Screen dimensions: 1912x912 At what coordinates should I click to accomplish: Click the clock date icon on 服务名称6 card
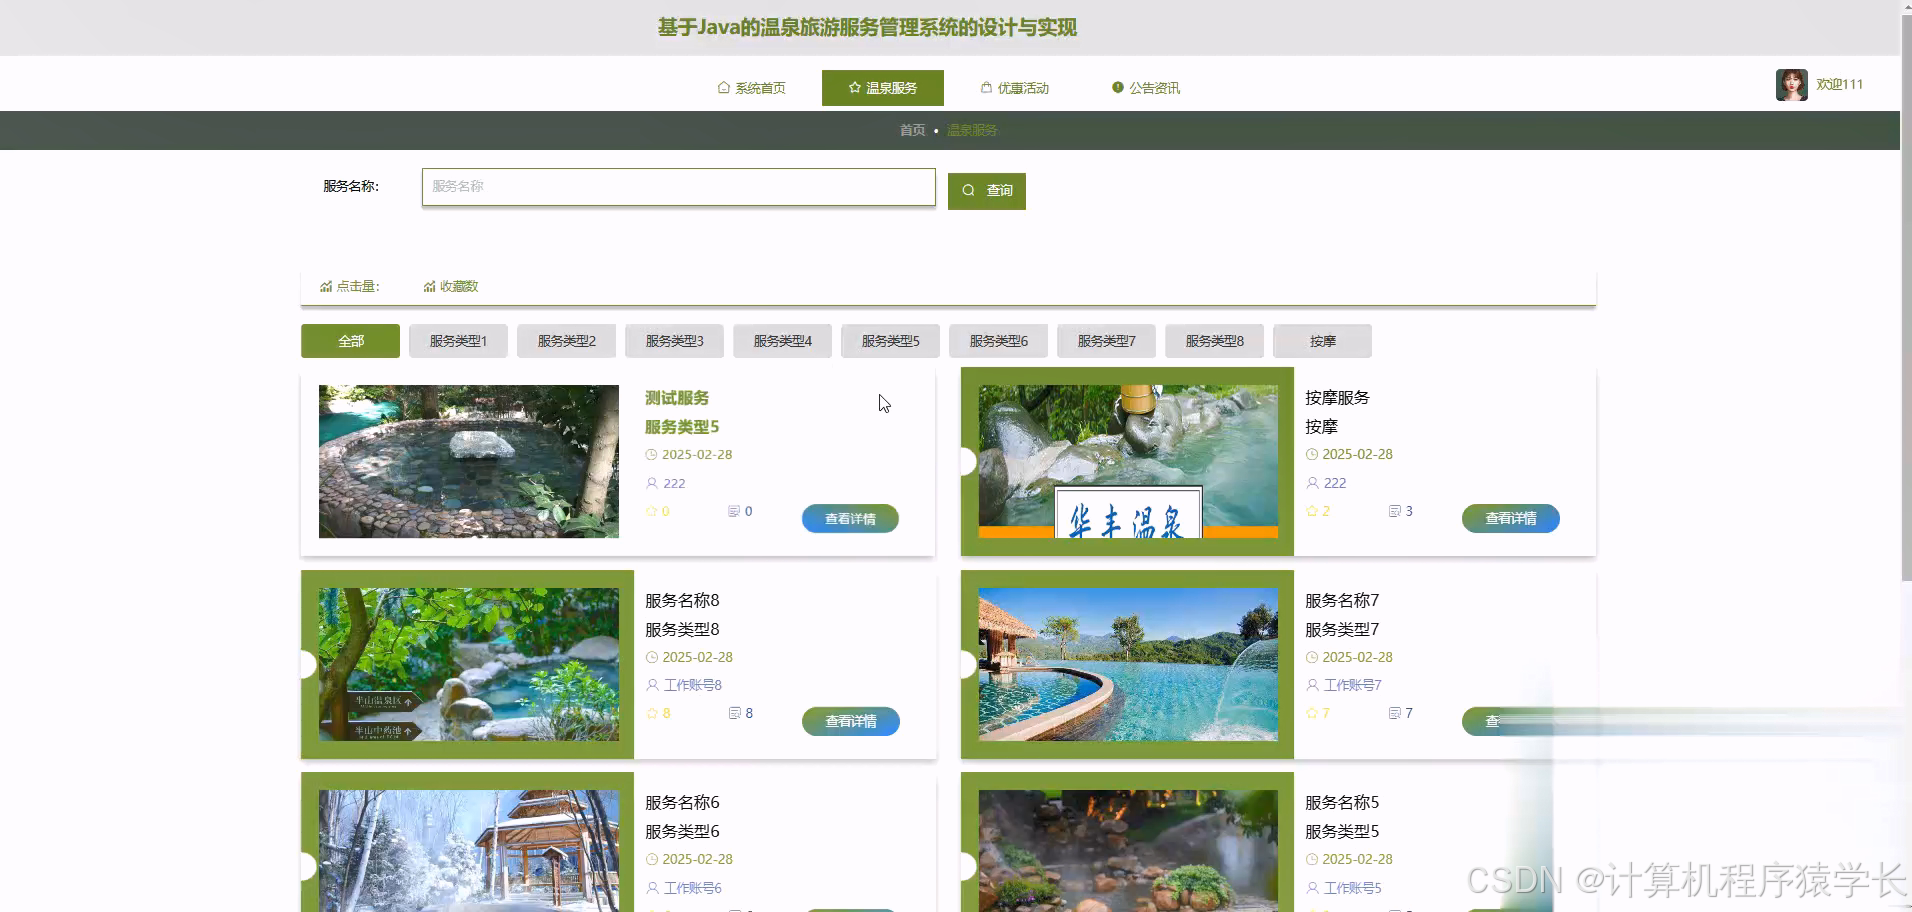pyautogui.click(x=652, y=859)
